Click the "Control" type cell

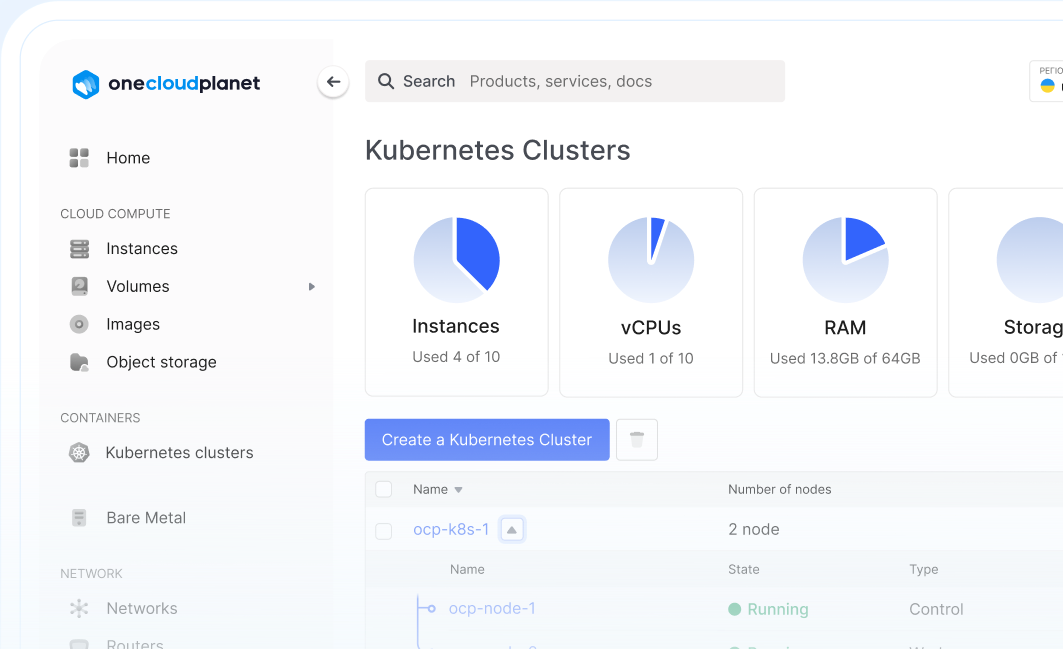[x=936, y=609]
